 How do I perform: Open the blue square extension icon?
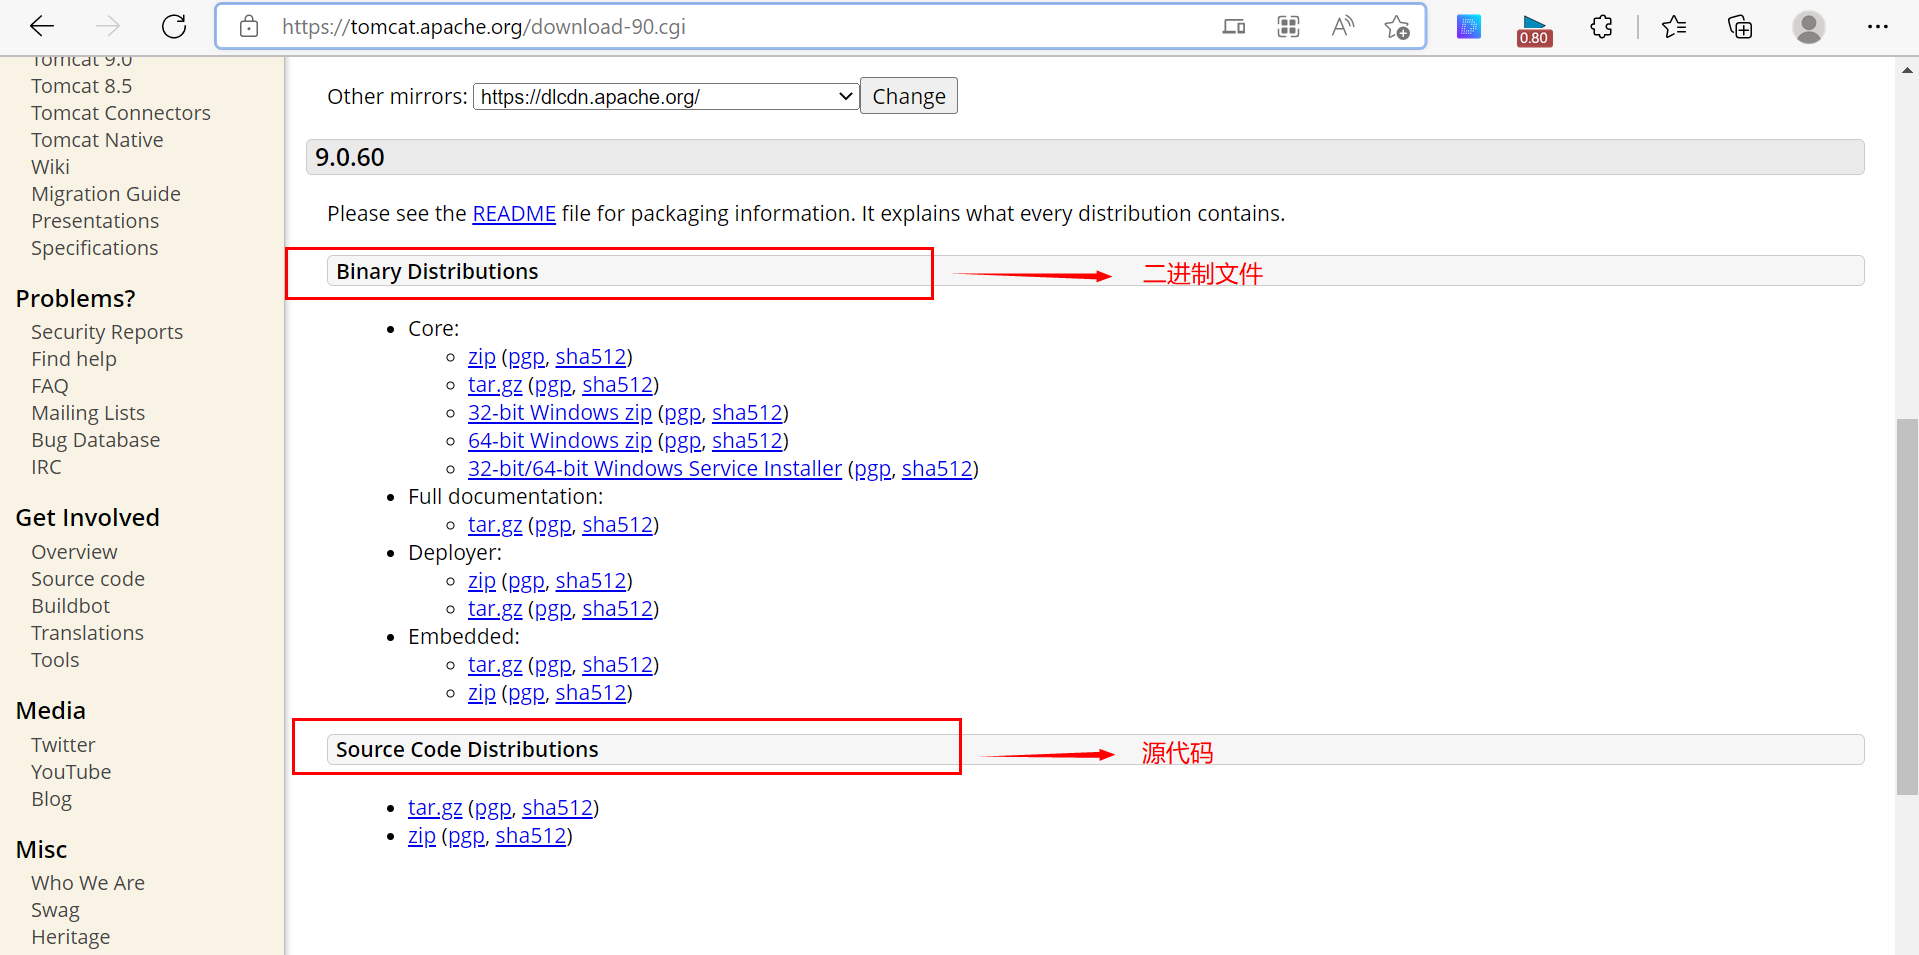pyautogui.click(x=1469, y=27)
